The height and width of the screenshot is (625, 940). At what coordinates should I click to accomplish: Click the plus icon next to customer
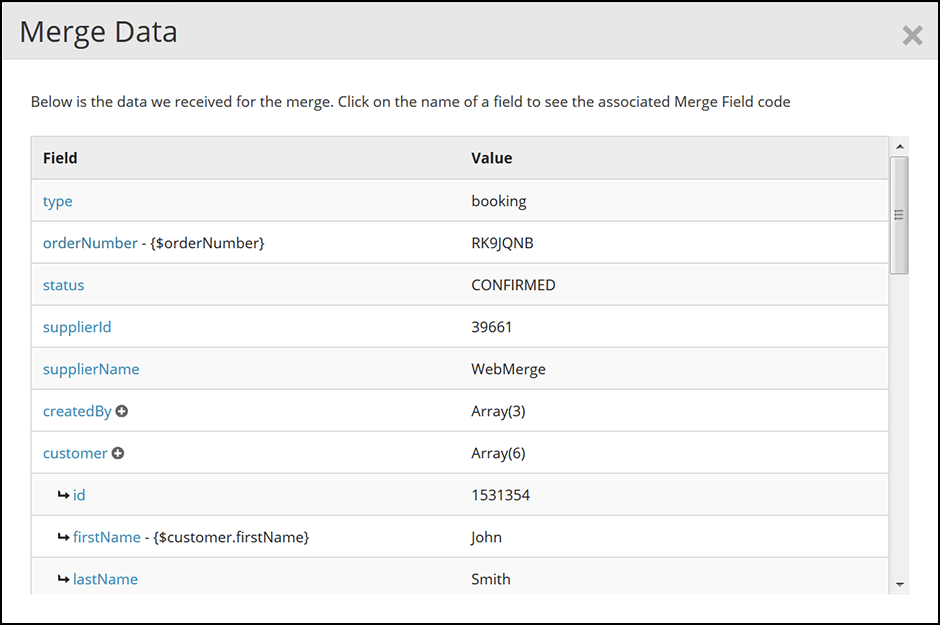[118, 453]
